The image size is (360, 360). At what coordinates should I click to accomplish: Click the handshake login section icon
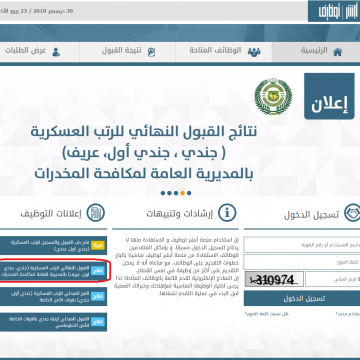[352, 213]
